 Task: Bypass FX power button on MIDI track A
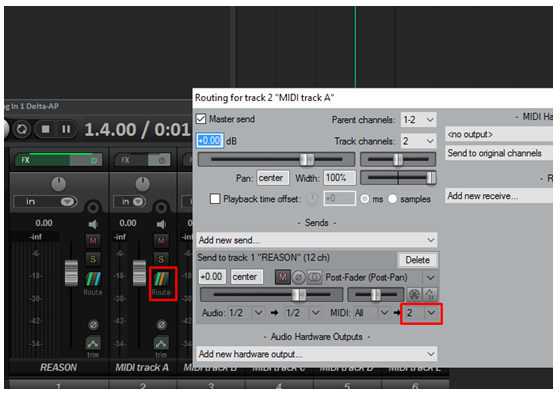point(161,160)
